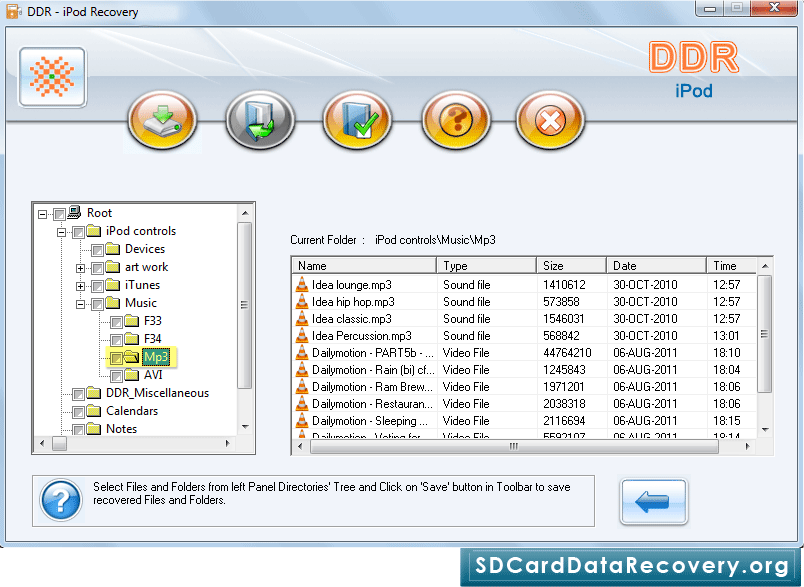Click the VLC icon beside Dailymotion - Ram Brew
Screen dimensions: 804x587
coord(302,386)
